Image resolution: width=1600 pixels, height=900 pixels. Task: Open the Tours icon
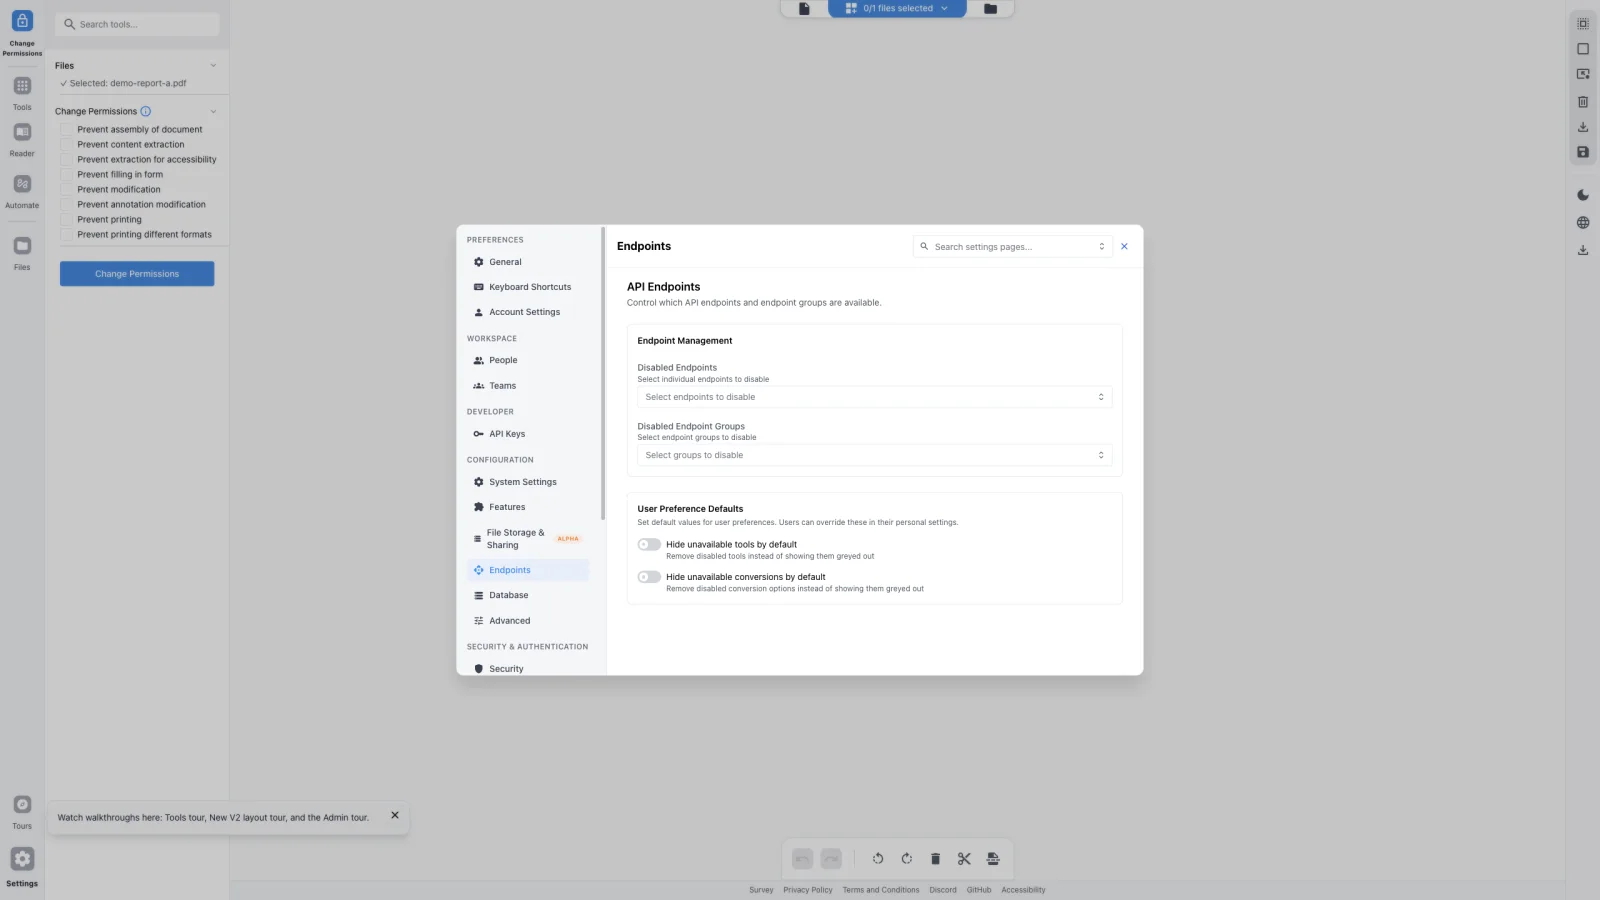coord(22,805)
